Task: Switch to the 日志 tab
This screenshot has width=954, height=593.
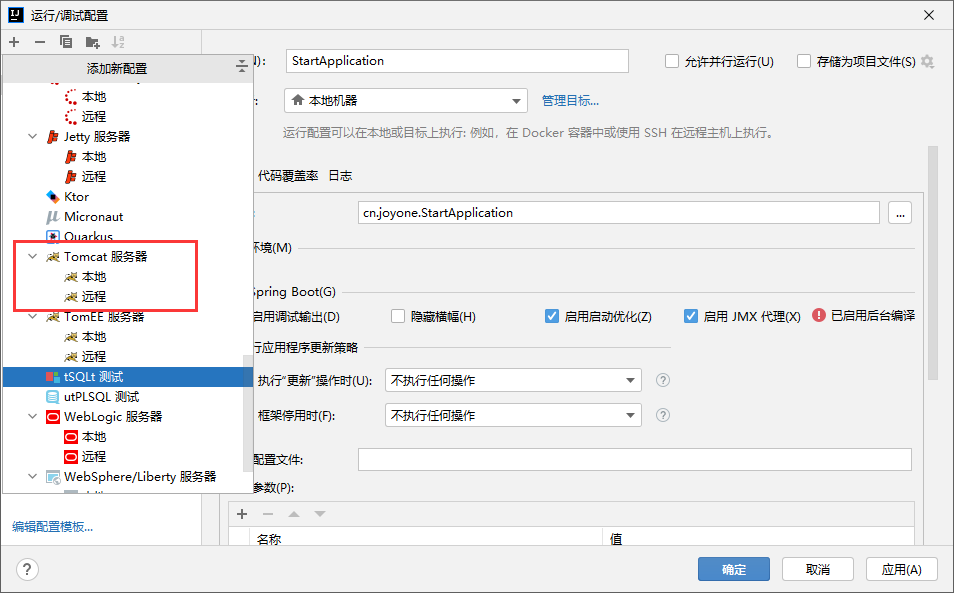Action: pyautogui.click(x=340, y=176)
